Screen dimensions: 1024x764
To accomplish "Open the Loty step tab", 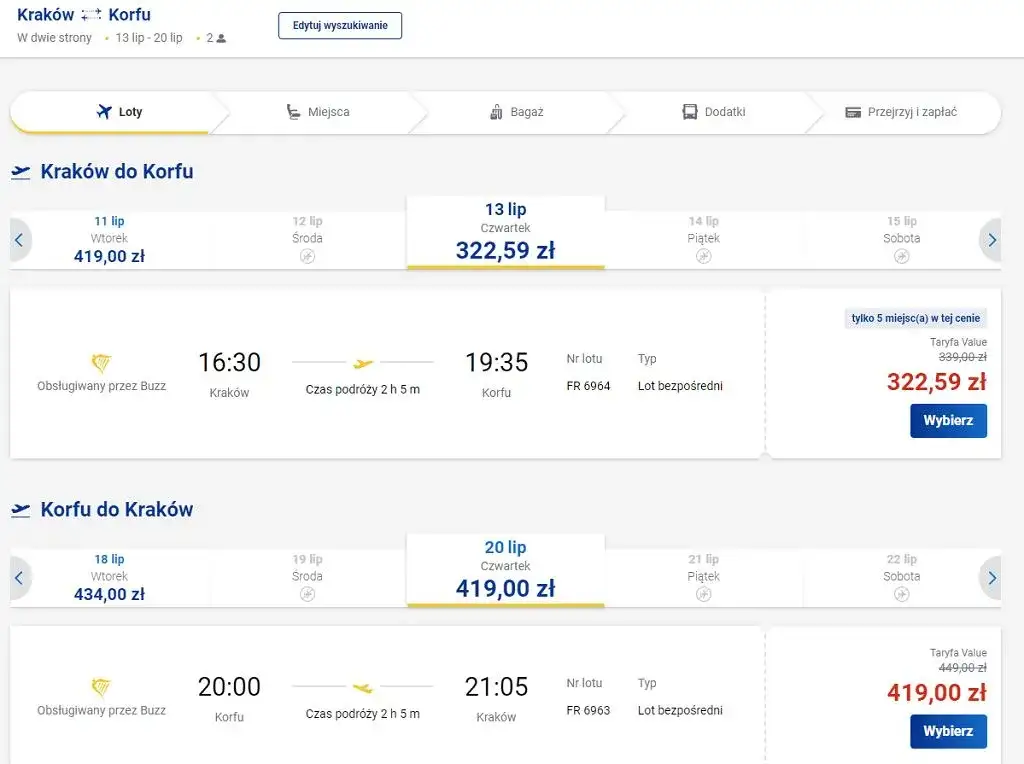I will 120,112.
